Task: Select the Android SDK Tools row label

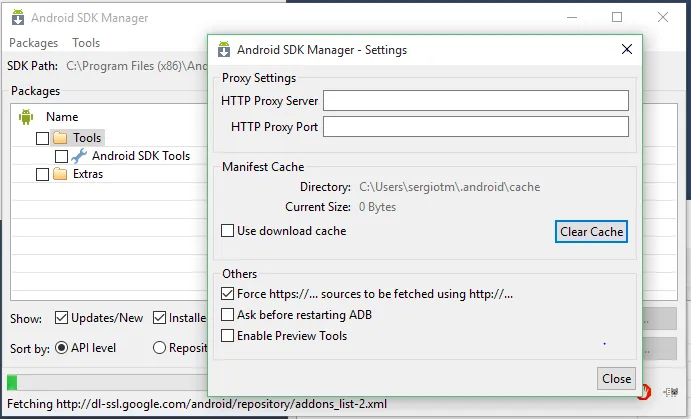Action: (141, 156)
